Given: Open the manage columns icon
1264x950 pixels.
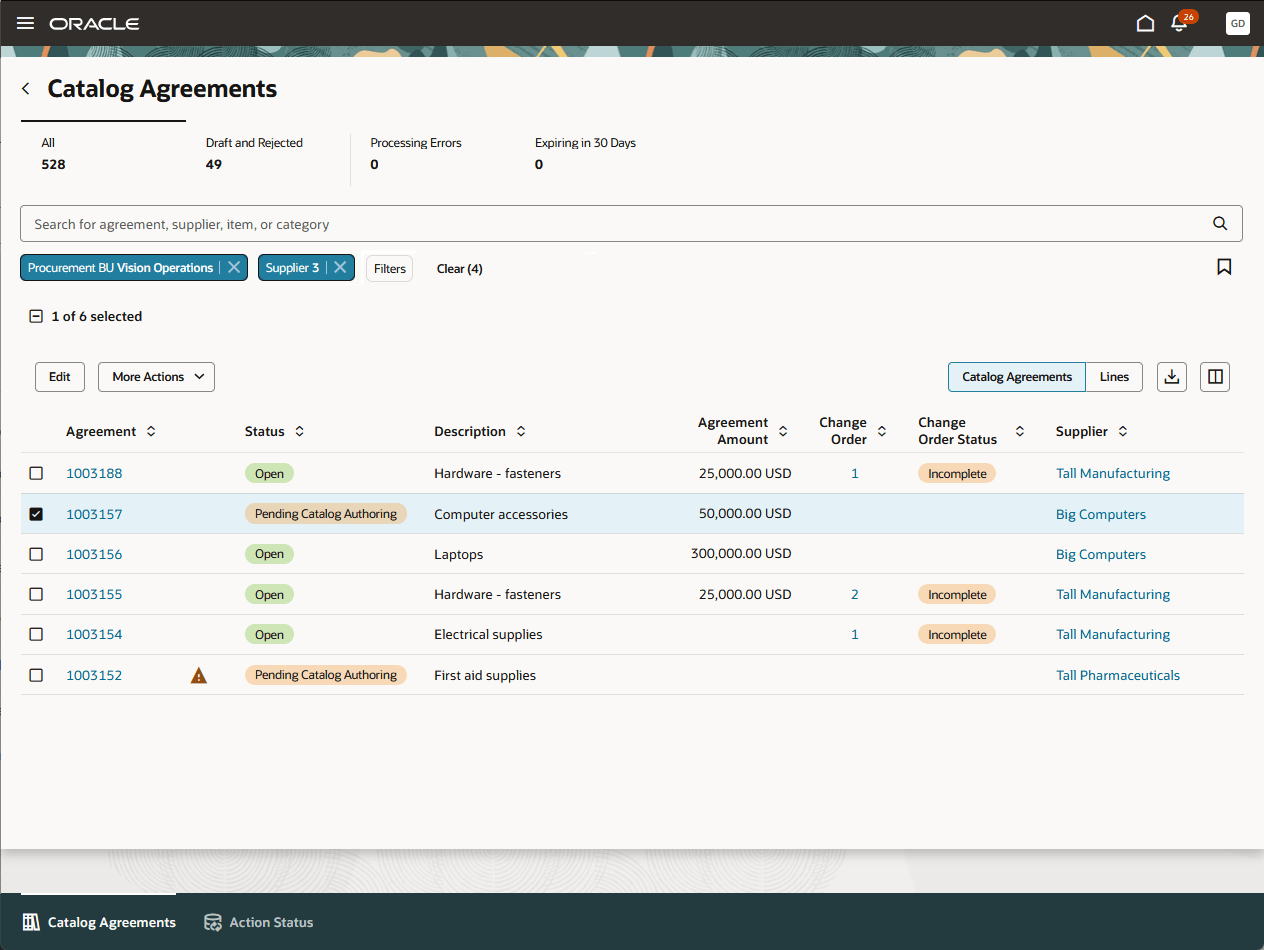Looking at the screenshot, I should (x=1214, y=377).
